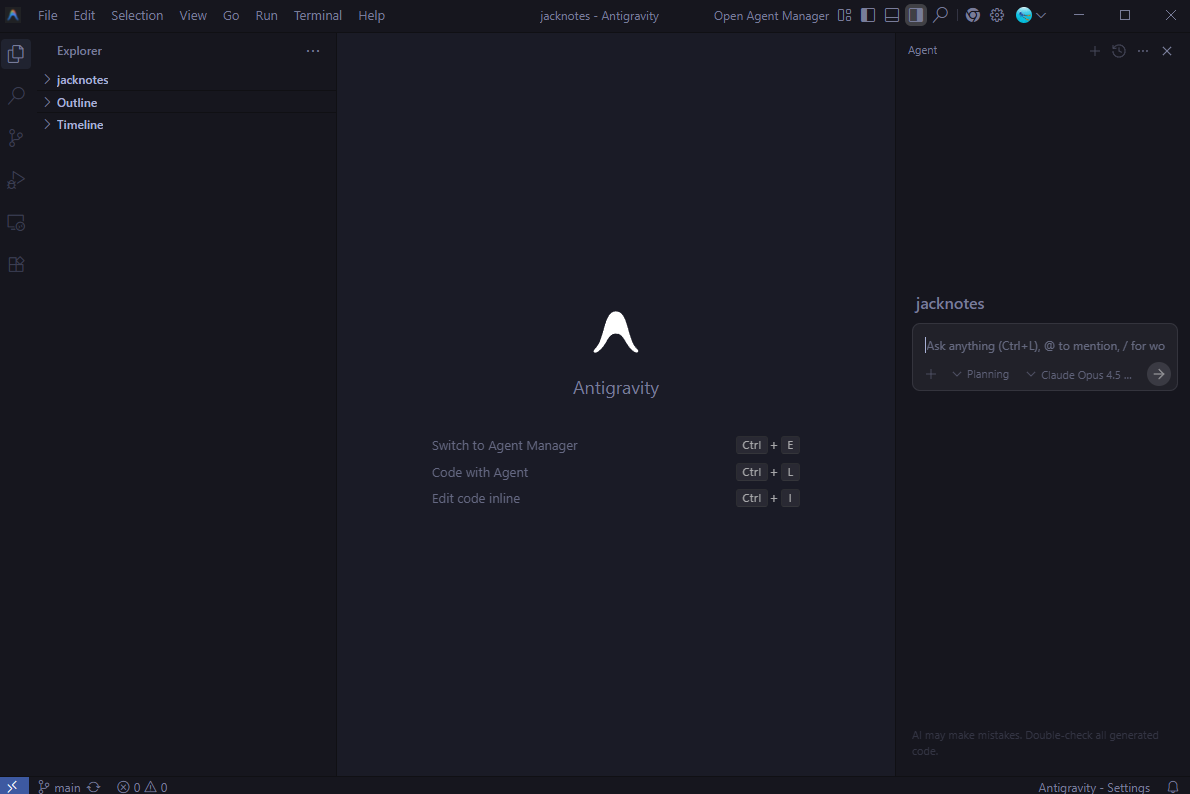
Task: Open the Claude Opus model dropdown
Action: 1079,375
